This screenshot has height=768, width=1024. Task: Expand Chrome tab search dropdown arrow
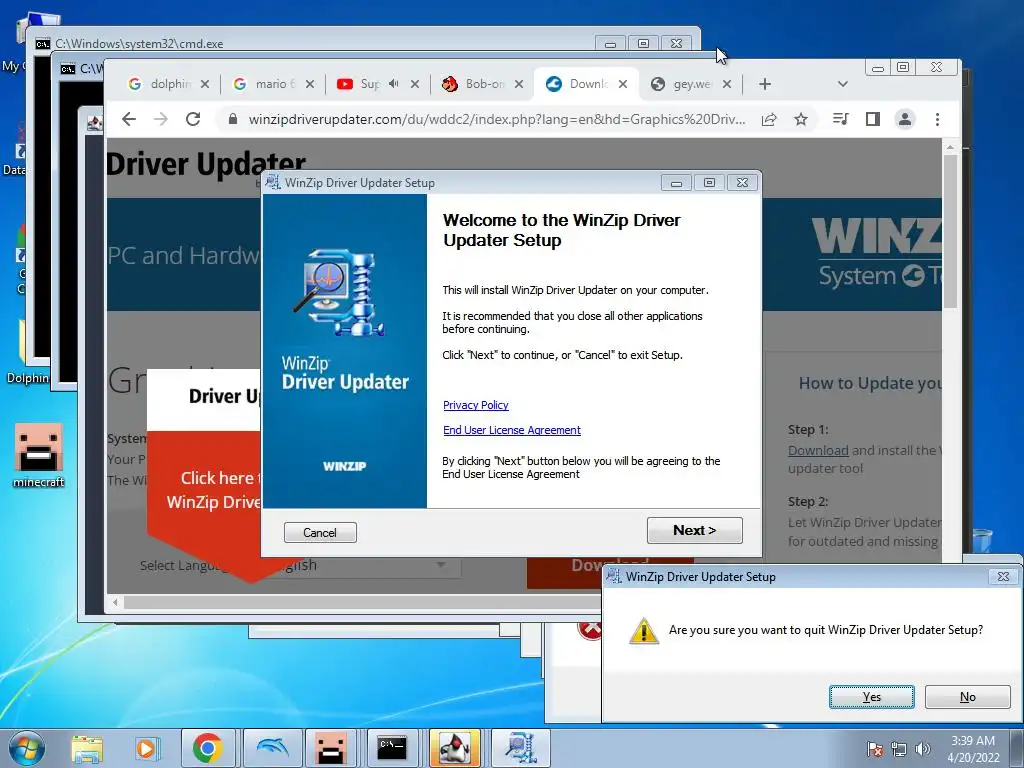(842, 84)
